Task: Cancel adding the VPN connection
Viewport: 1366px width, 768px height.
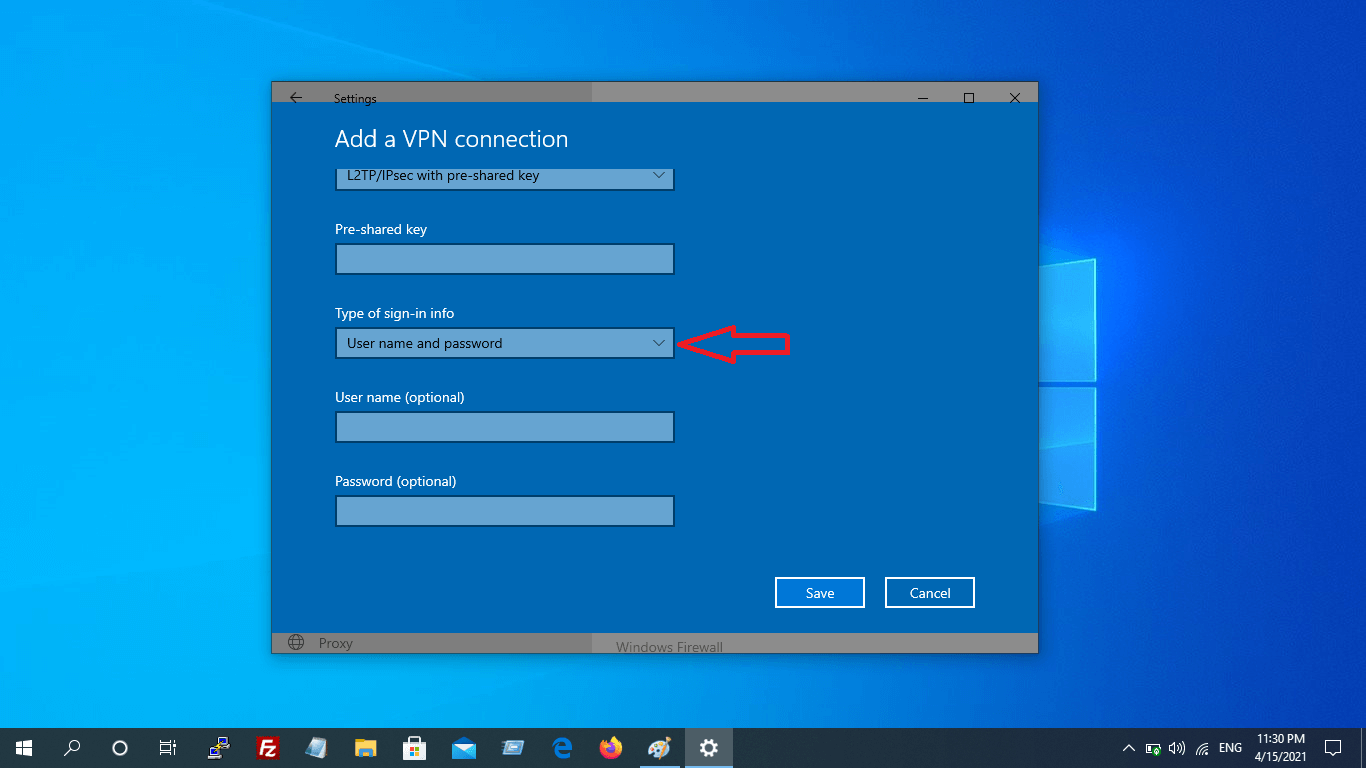Action: 929,593
